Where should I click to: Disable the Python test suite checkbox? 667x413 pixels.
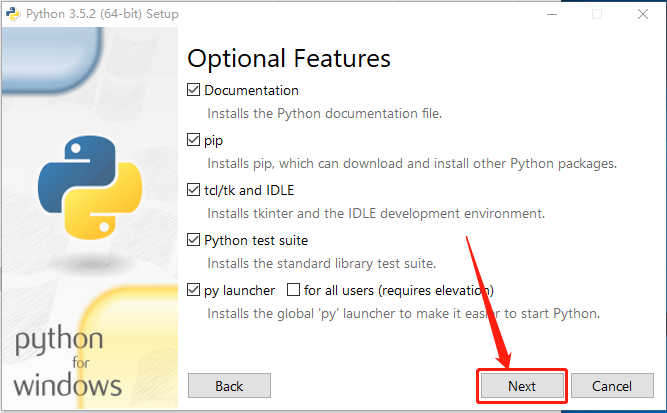pos(194,240)
